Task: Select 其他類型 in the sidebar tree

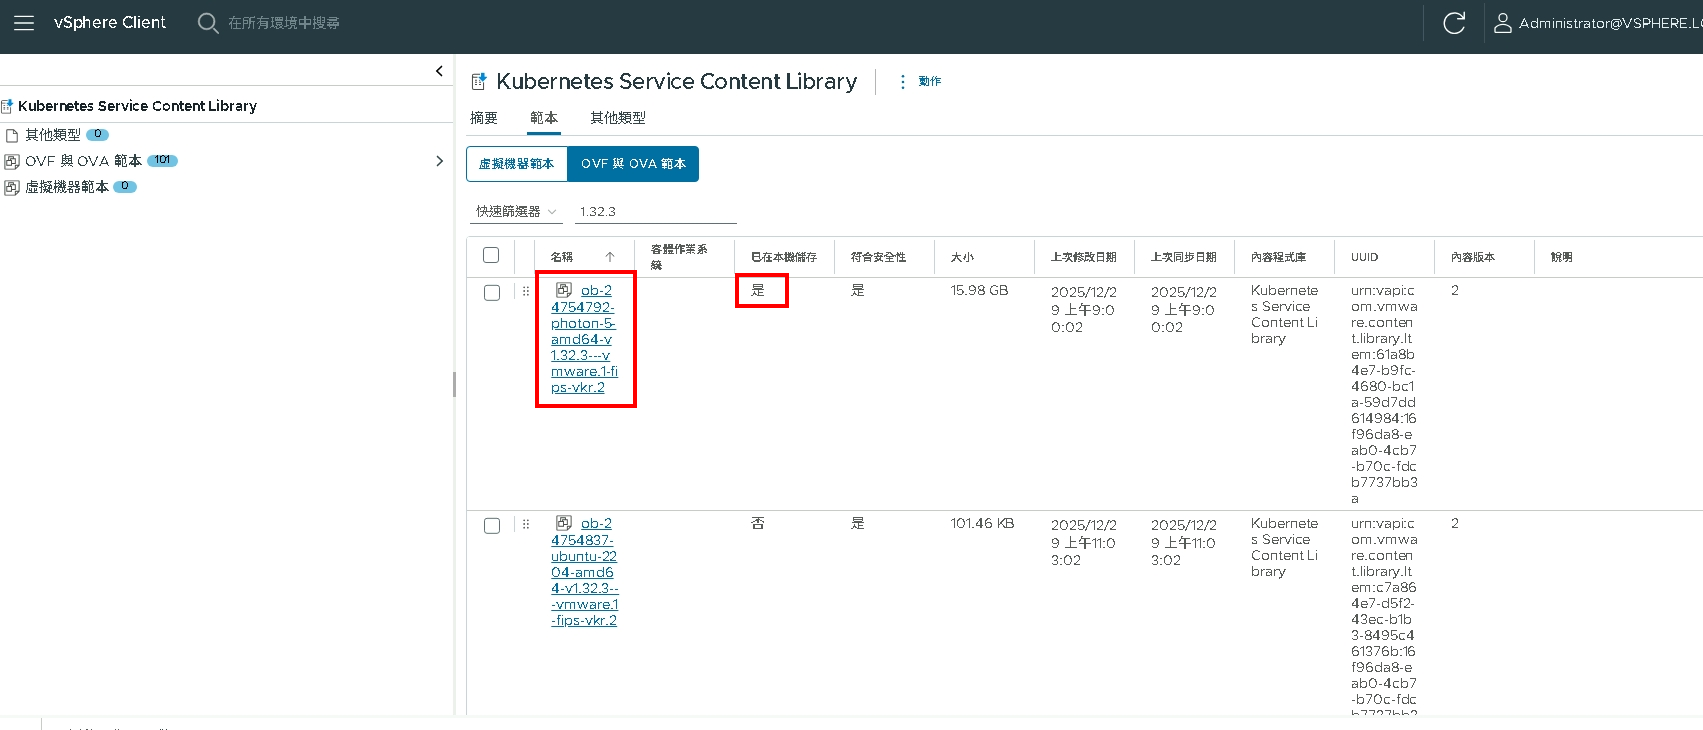Action: [53, 135]
